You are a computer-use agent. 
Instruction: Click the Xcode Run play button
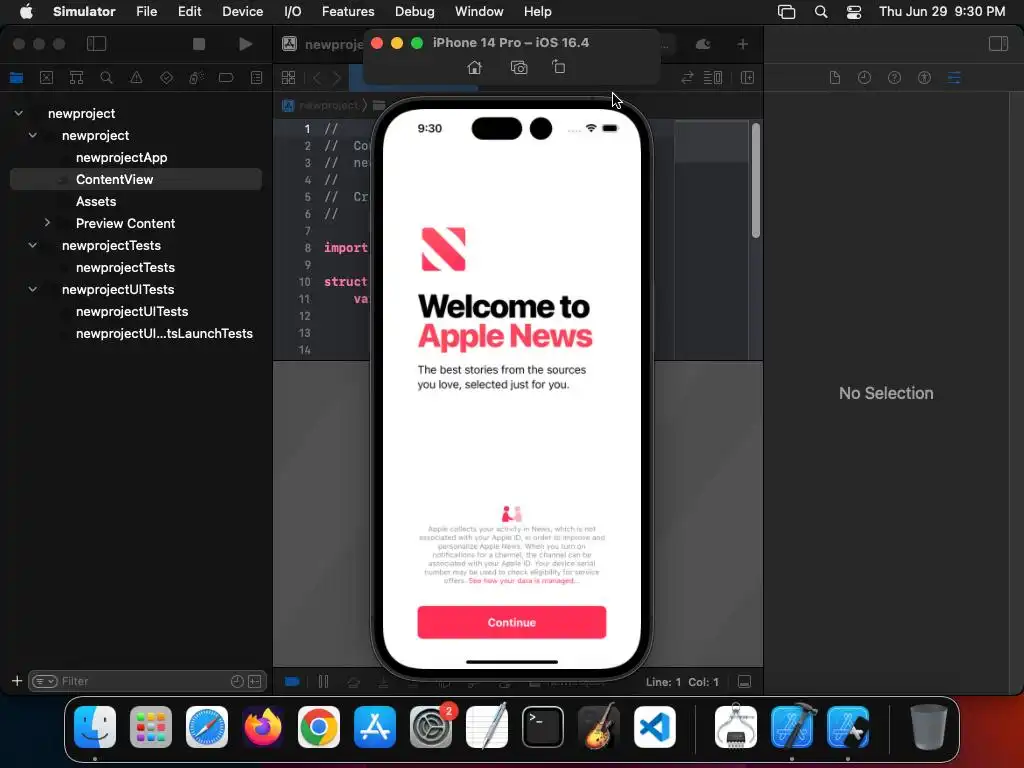click(x=246, y=44)
